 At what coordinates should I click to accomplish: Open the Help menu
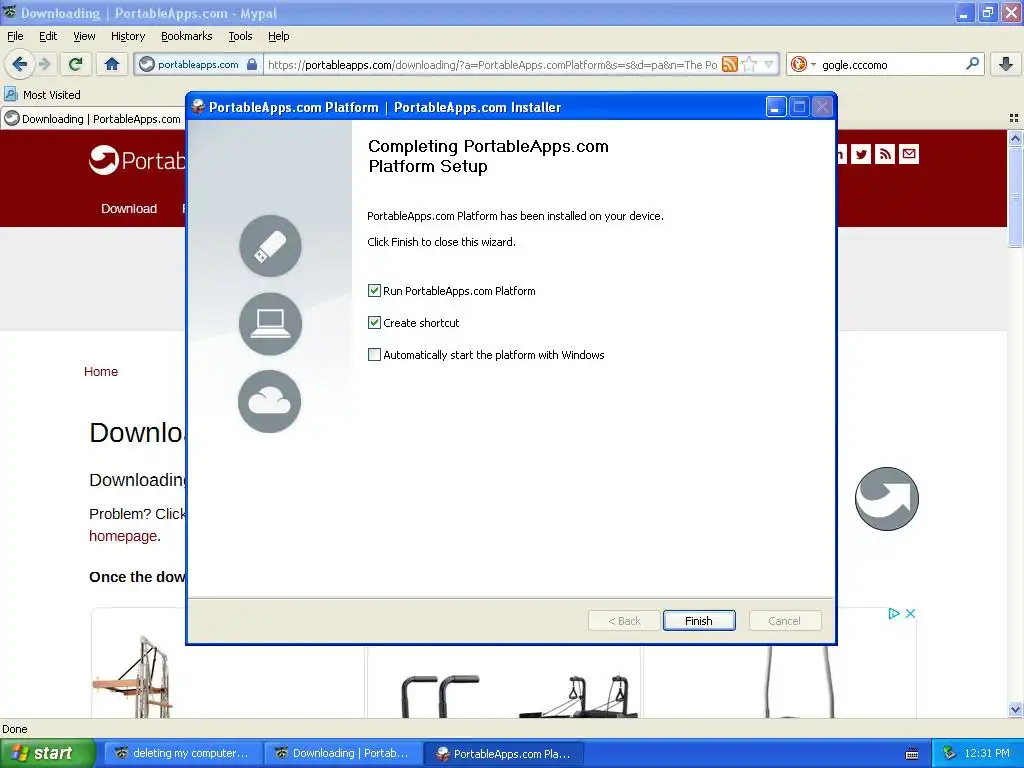click(279, 36)
